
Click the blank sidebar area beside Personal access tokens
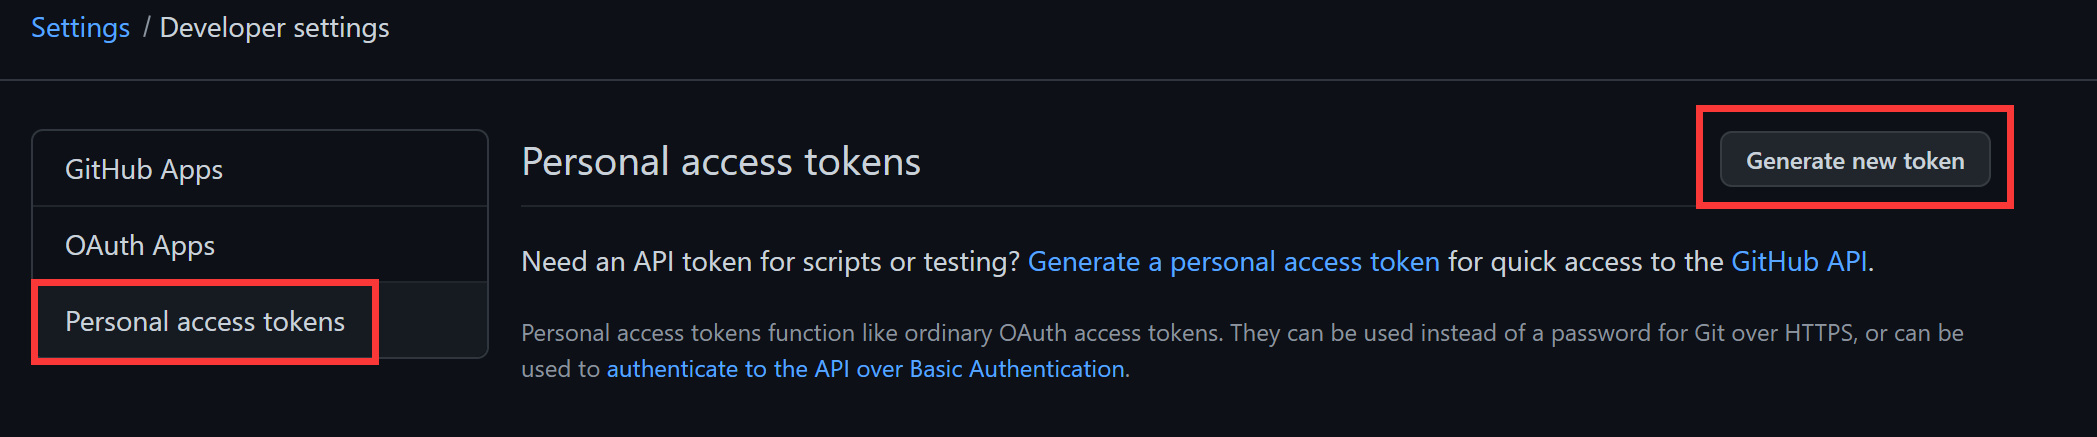pyautogui.click(x=432, y=321)
